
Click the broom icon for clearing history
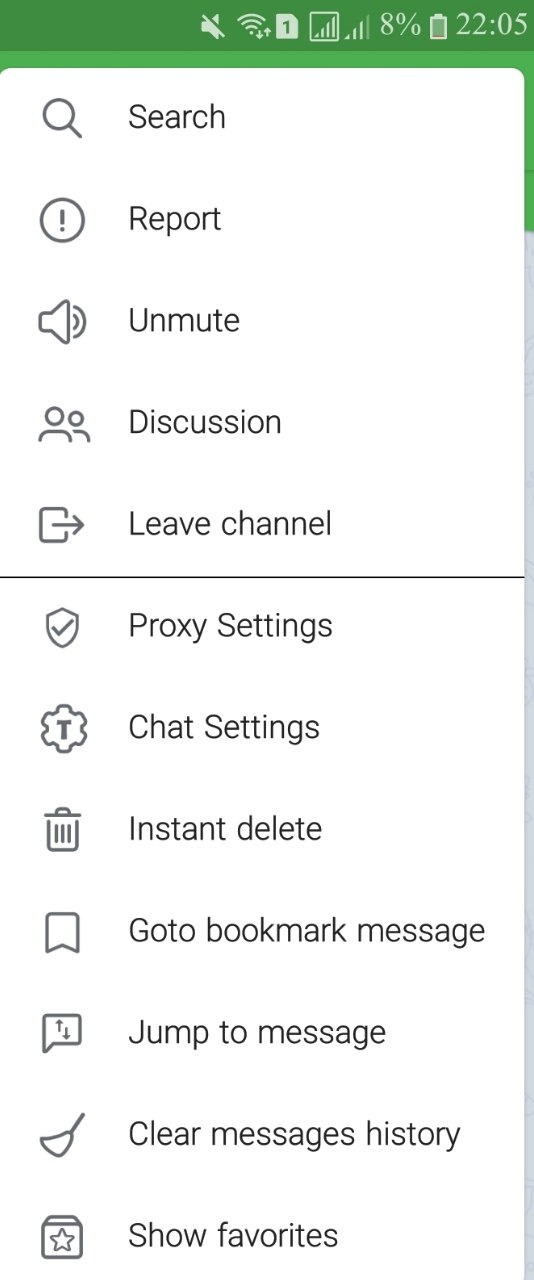click(62, 1135)
